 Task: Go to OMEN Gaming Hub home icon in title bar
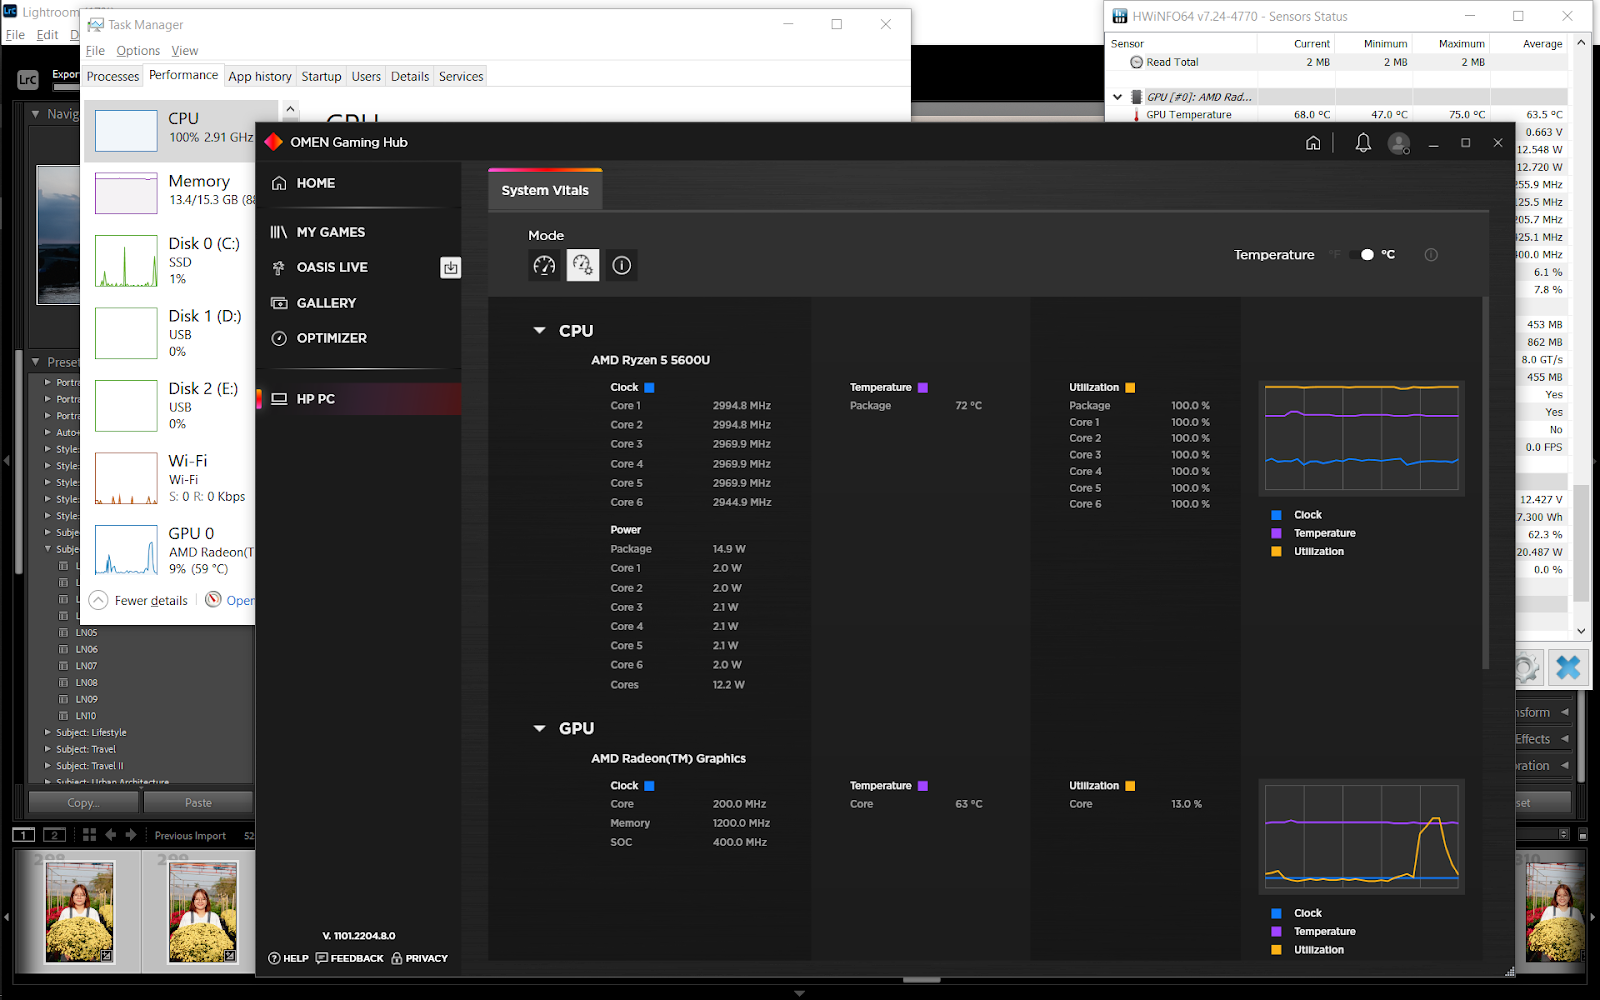[x=1313, y=143]
